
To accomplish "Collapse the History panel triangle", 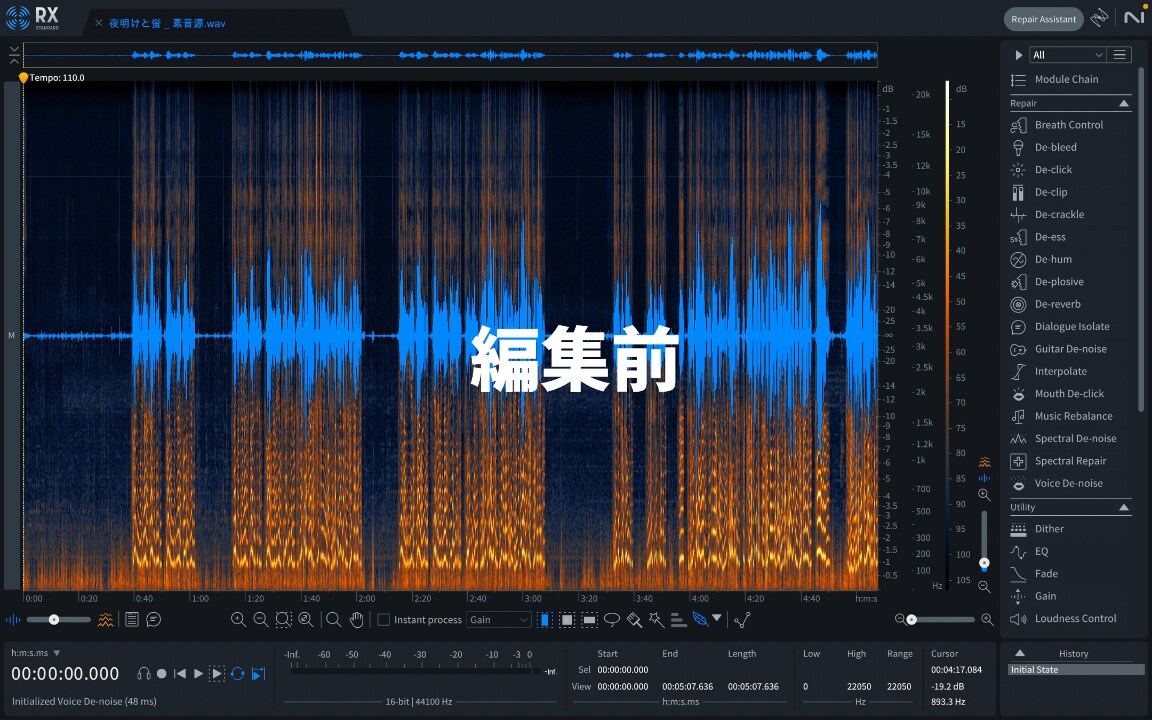I will coord(1020,653).
